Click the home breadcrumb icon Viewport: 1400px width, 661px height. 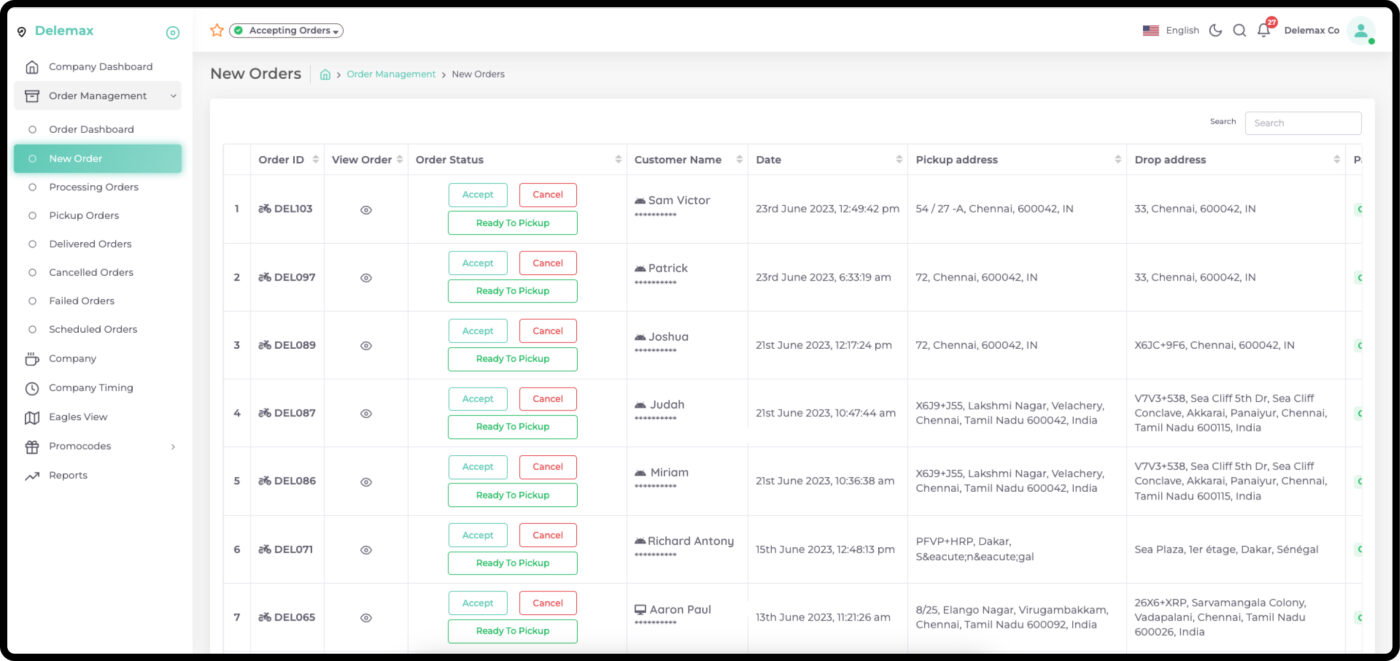[325, 75]
